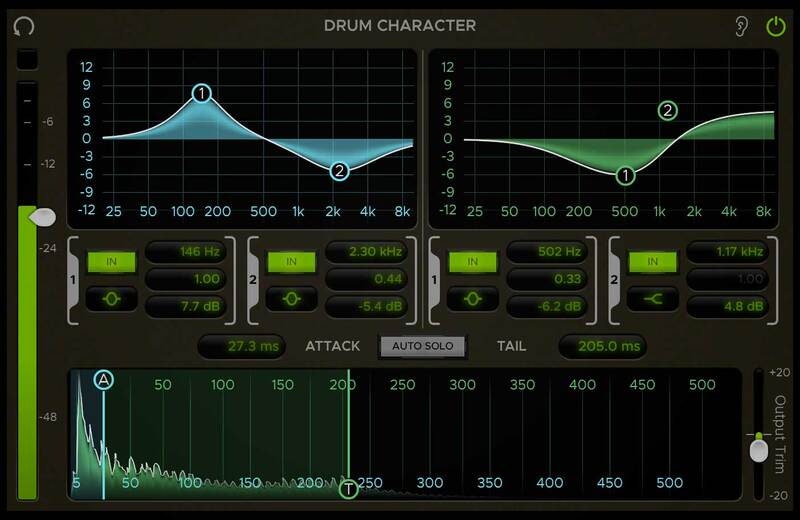Click the ear listen icon

[741, 26]
